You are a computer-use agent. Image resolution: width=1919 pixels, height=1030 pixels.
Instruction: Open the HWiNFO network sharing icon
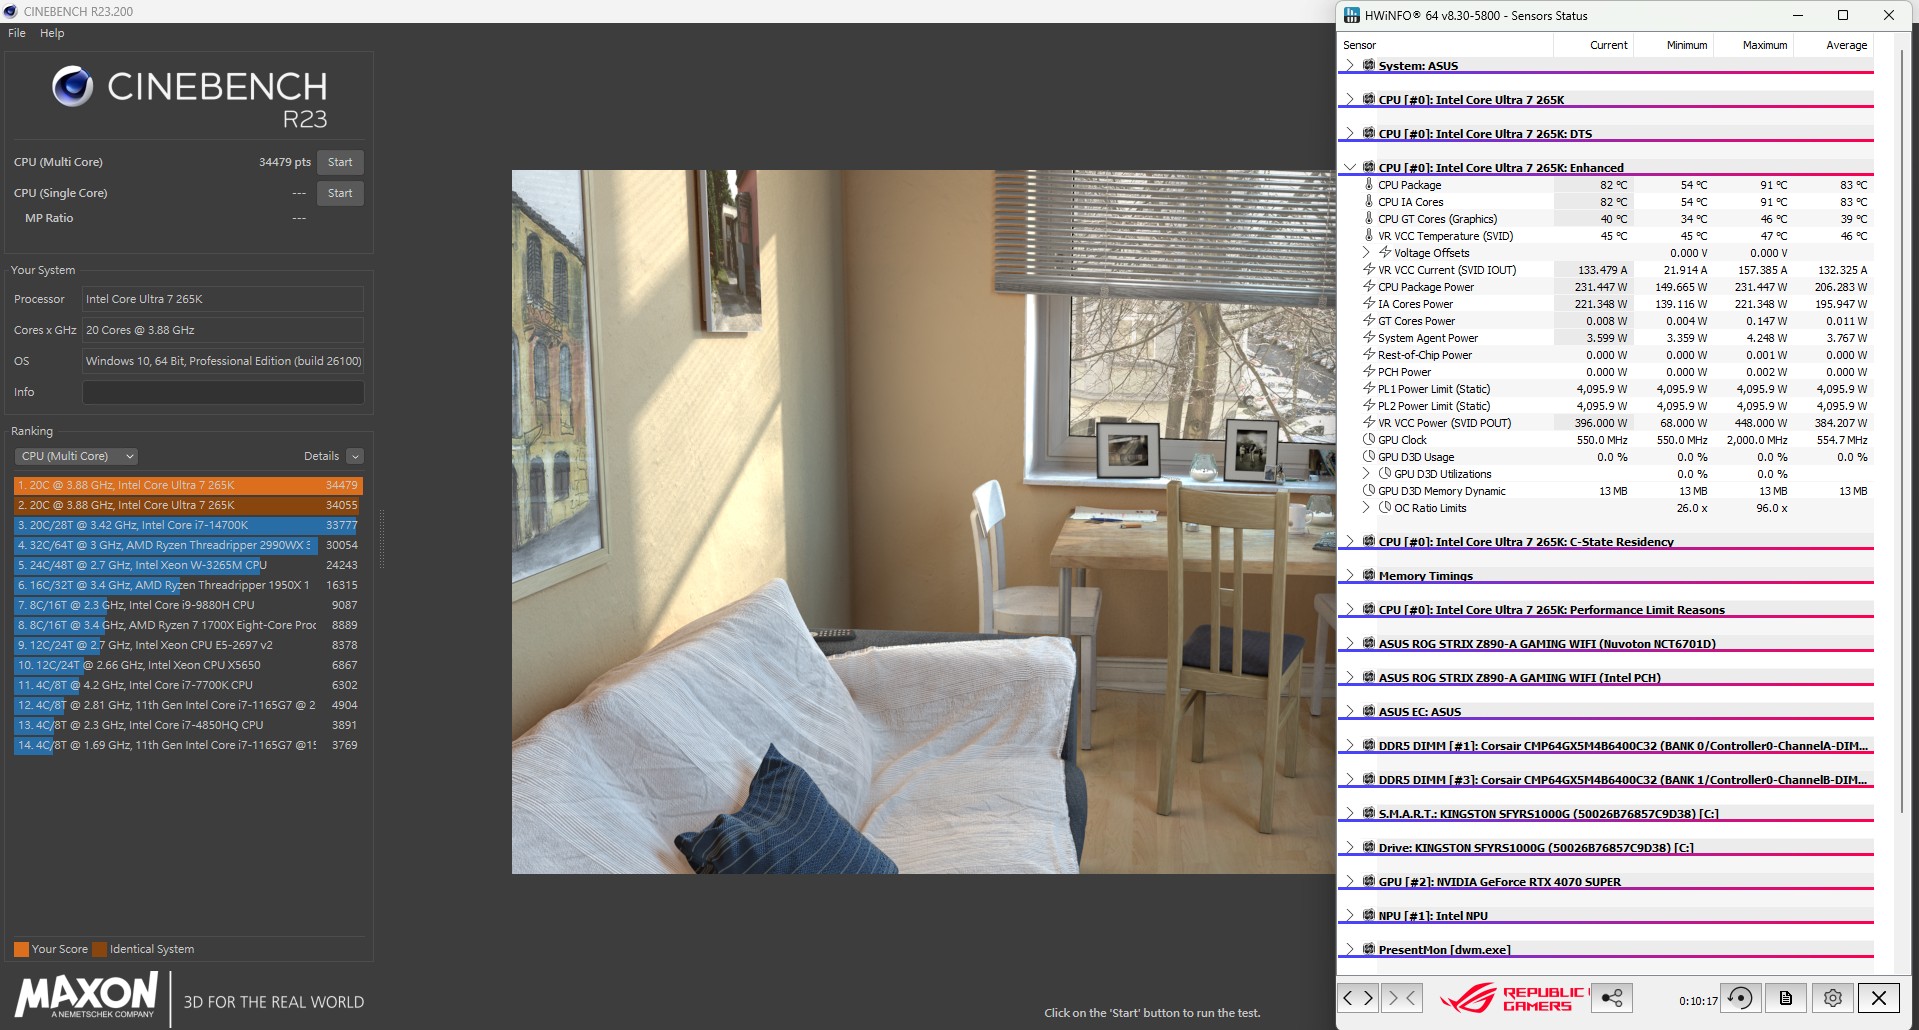tap(1611, 998)
